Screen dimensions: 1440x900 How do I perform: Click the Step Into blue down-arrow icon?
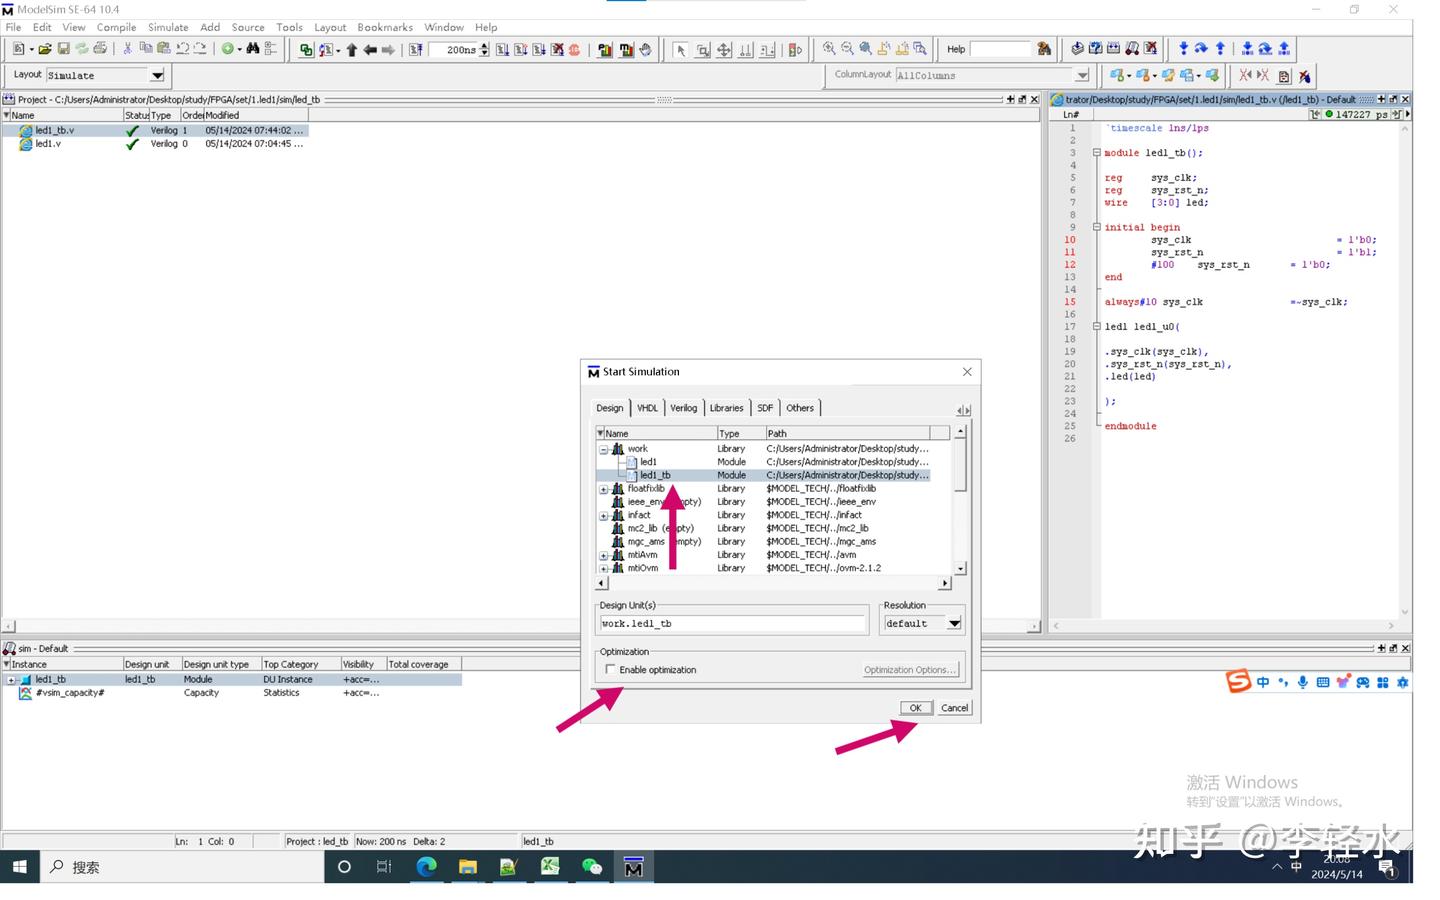[x=1184, y=49]
